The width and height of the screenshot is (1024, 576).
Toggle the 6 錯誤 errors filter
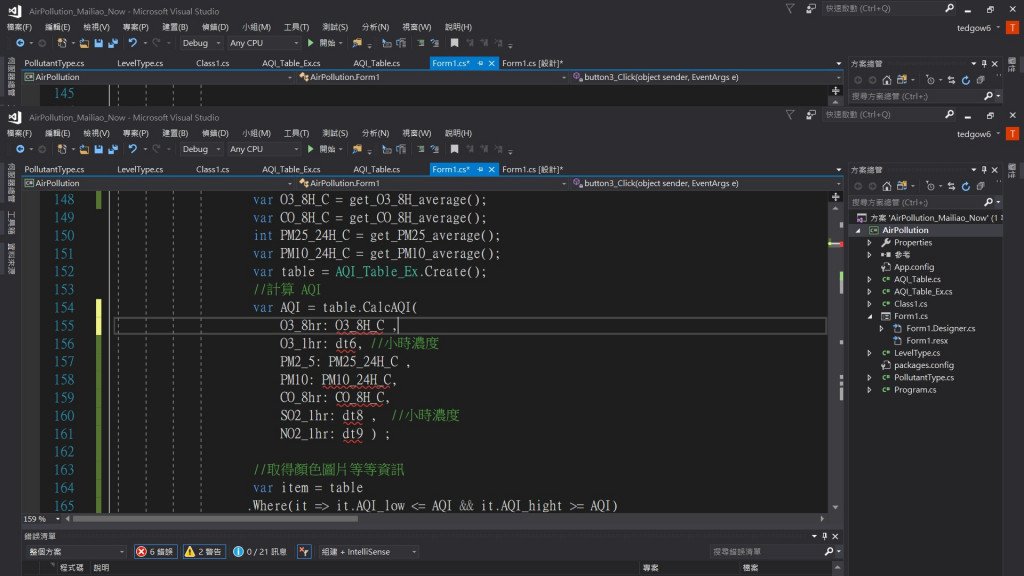[155, 551]
